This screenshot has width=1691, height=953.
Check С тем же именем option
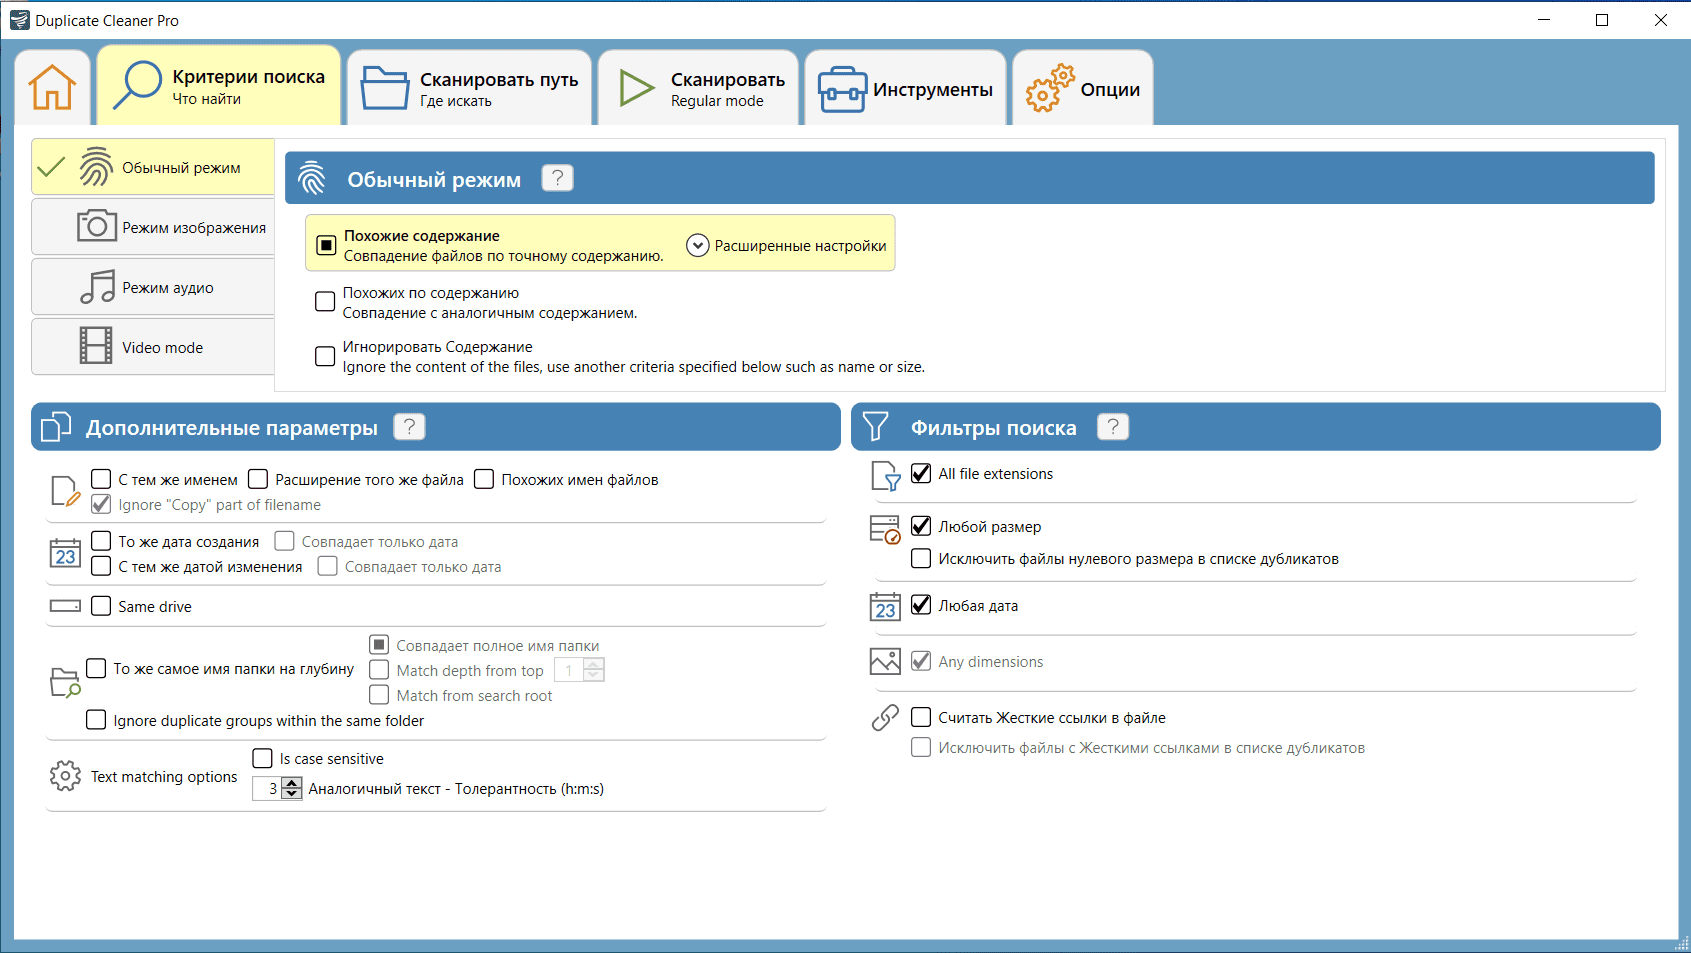[101, 479]
